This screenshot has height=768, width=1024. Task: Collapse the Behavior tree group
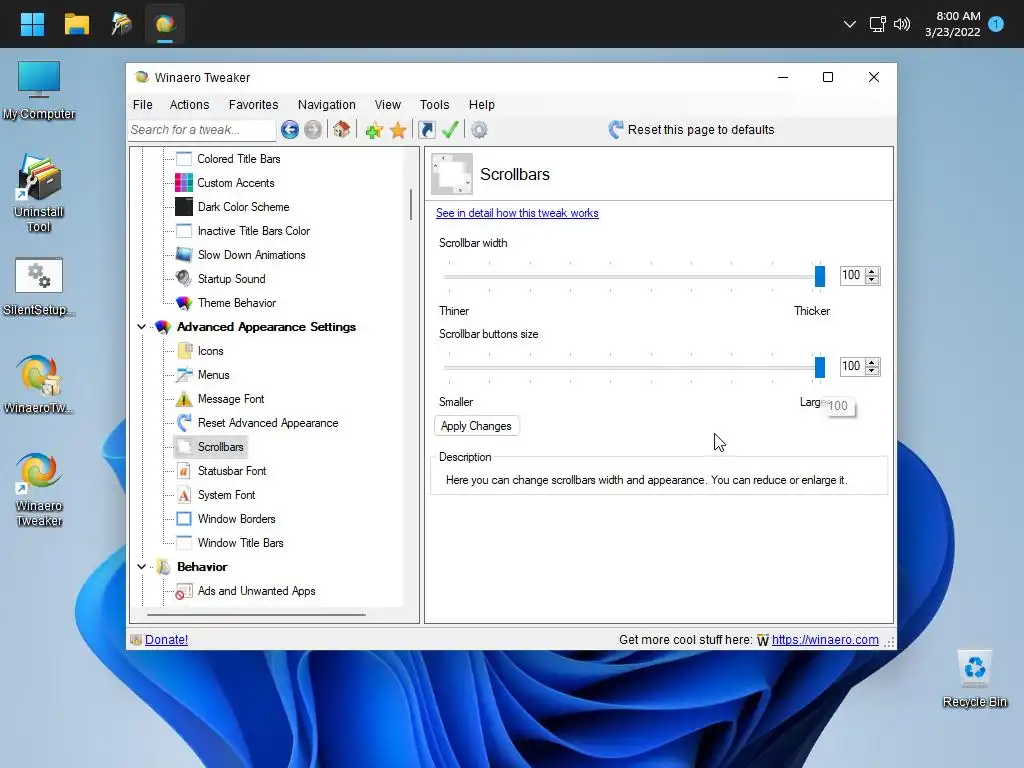141,567
